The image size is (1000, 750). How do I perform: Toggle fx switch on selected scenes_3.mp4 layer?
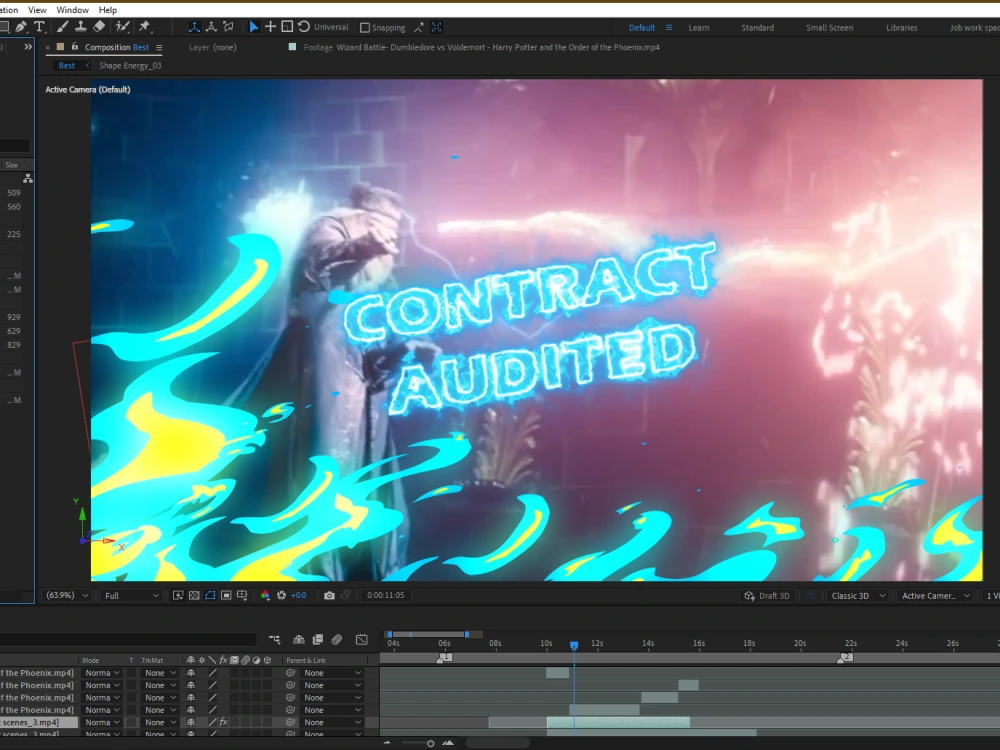(223, 723)
